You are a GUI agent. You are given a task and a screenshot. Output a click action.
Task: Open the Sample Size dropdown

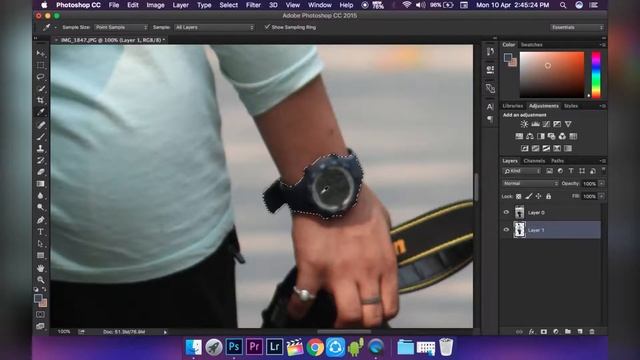[121, 27]
